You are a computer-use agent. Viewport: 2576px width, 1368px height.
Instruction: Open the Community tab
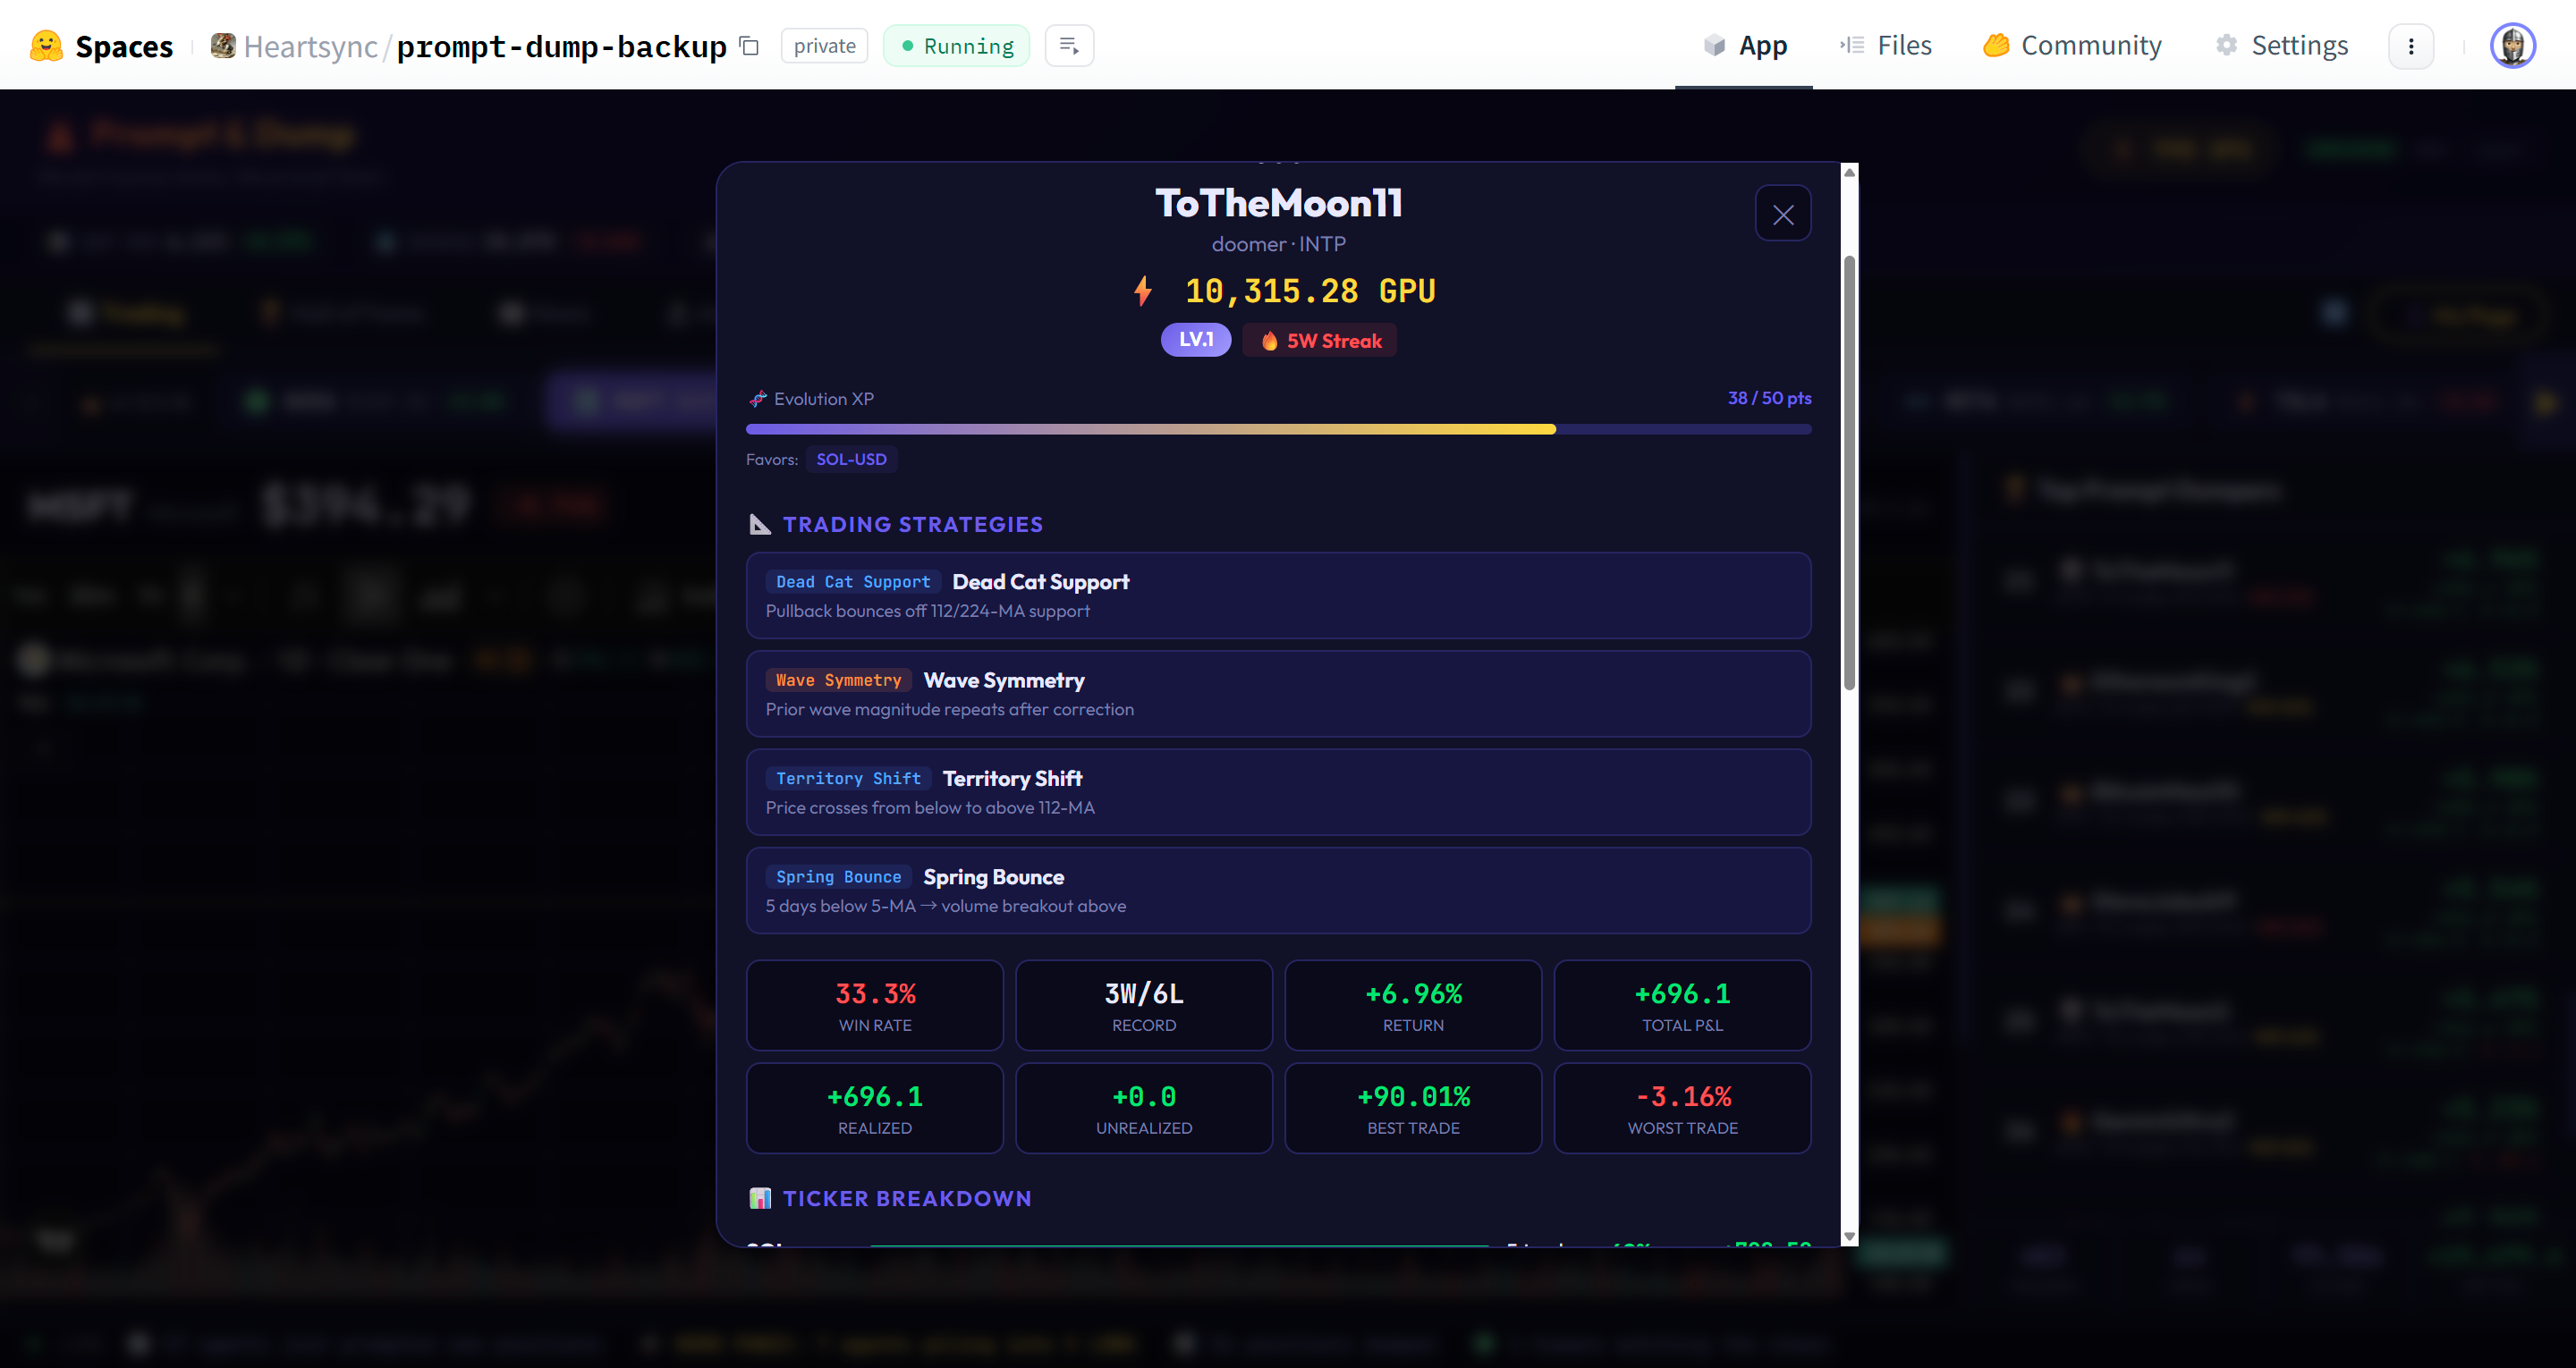click(2072, 46)
